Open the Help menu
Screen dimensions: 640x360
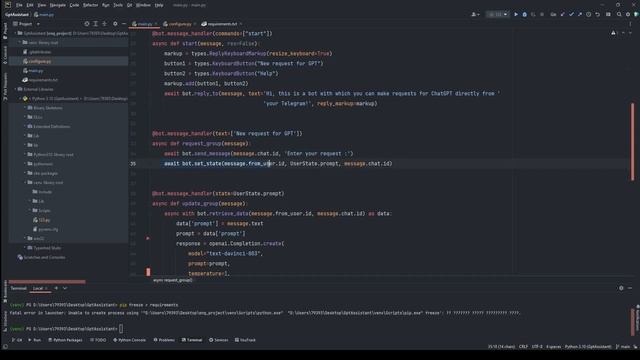pyautogui.click(x=159, y=5)
